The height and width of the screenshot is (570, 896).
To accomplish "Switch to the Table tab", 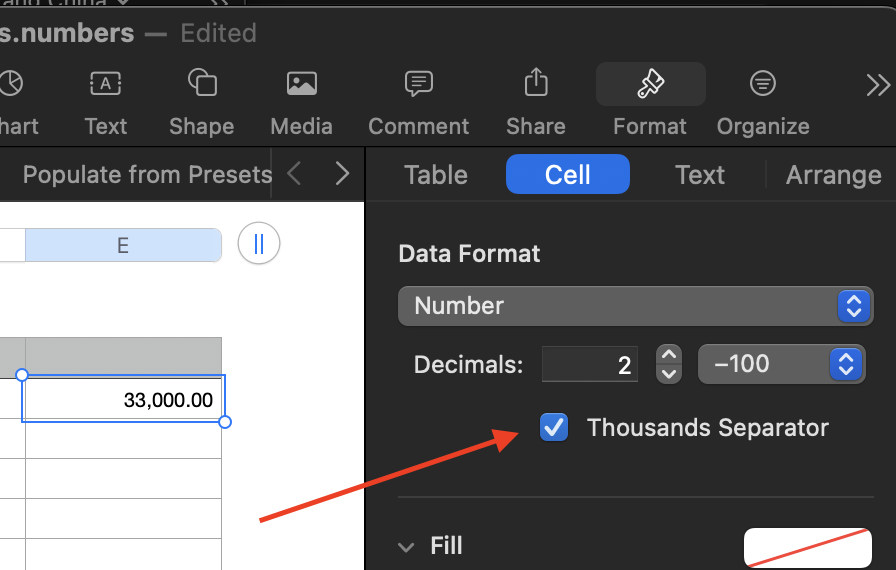I will pyautogui.click(x=436, y=175).
